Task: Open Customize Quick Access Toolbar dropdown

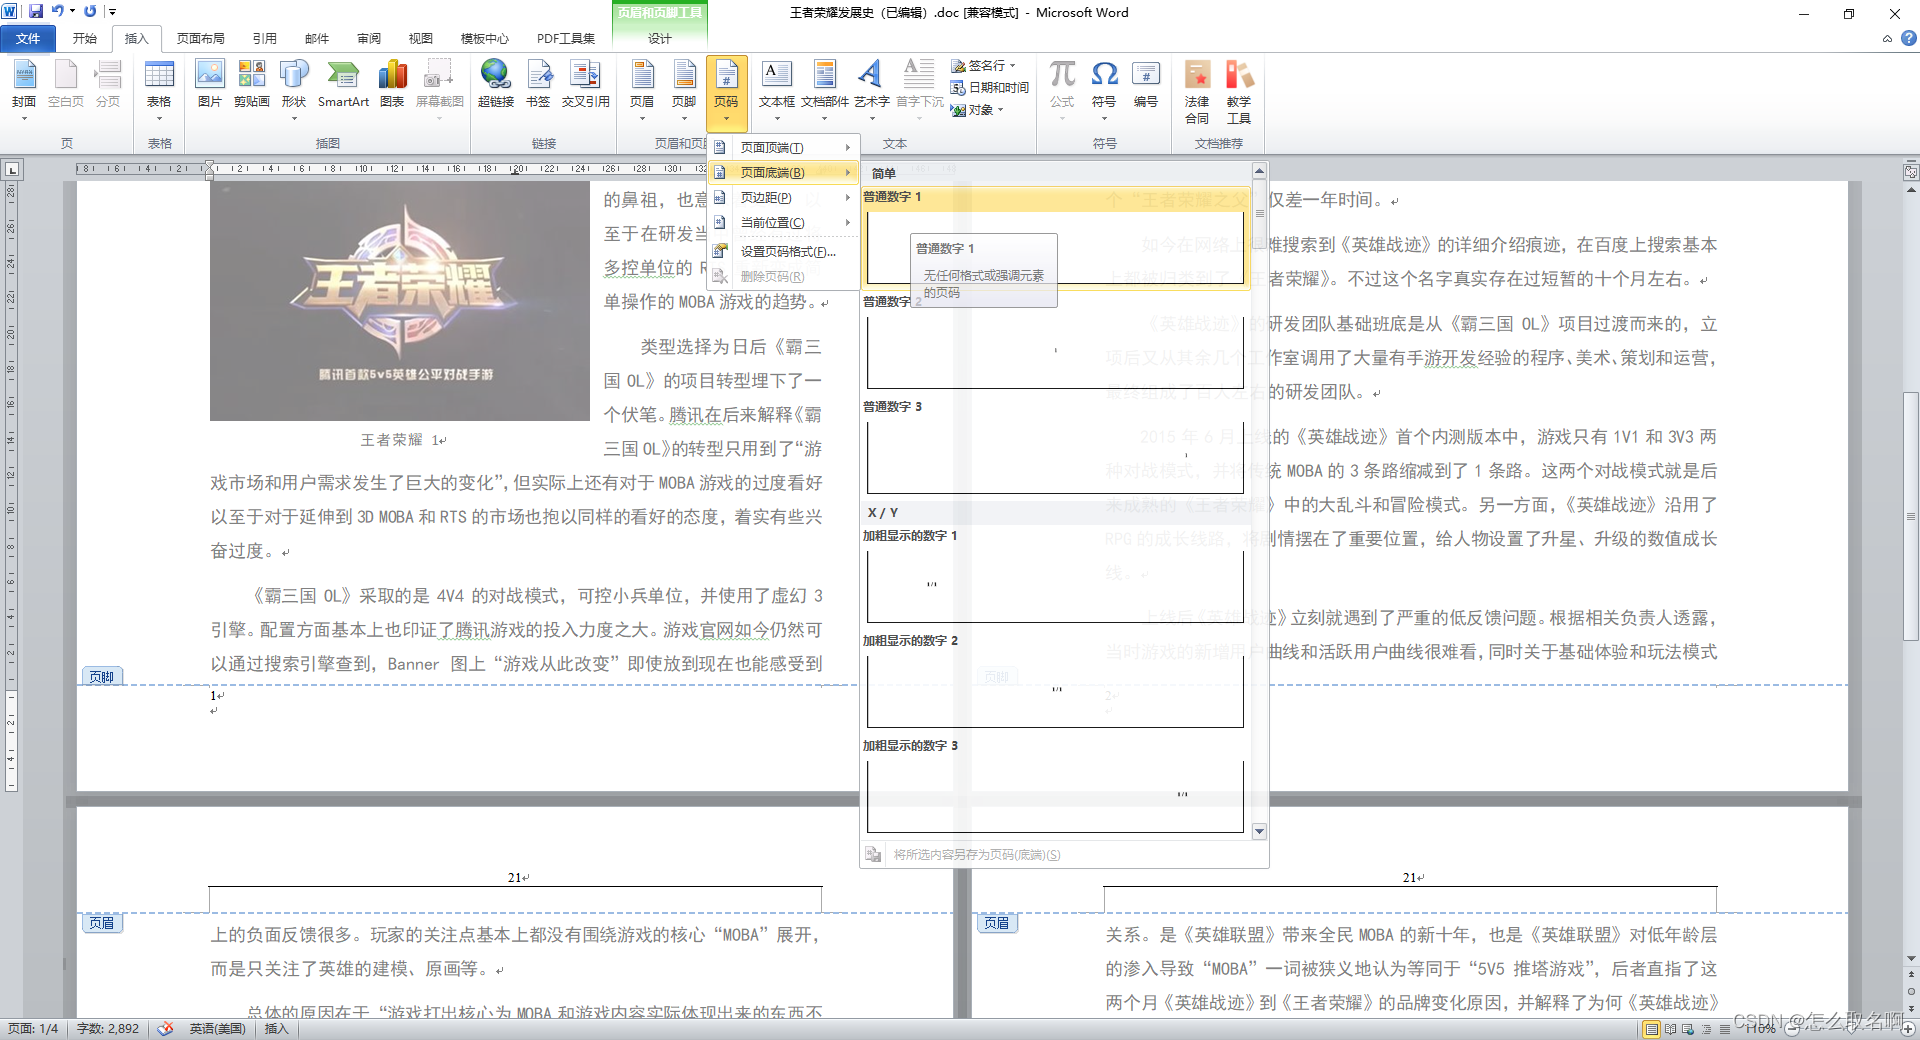Action: [x=112, y=12]
